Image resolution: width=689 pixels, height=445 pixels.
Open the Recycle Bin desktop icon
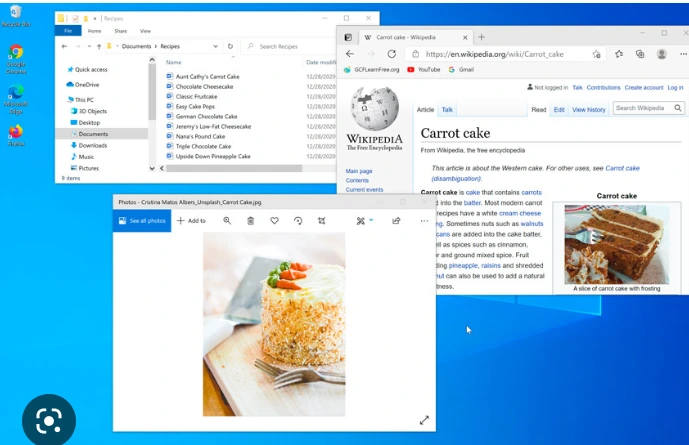tap(15, 16)
